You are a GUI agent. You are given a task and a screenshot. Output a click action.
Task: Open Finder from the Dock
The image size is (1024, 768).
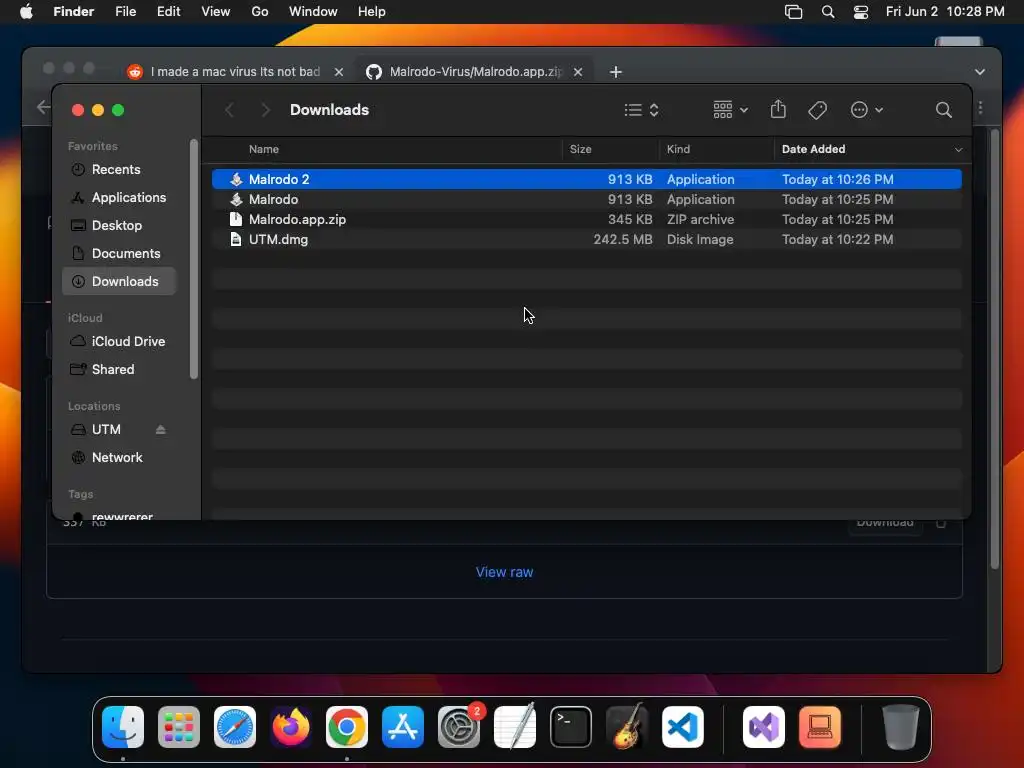click(x=123, y=727)
